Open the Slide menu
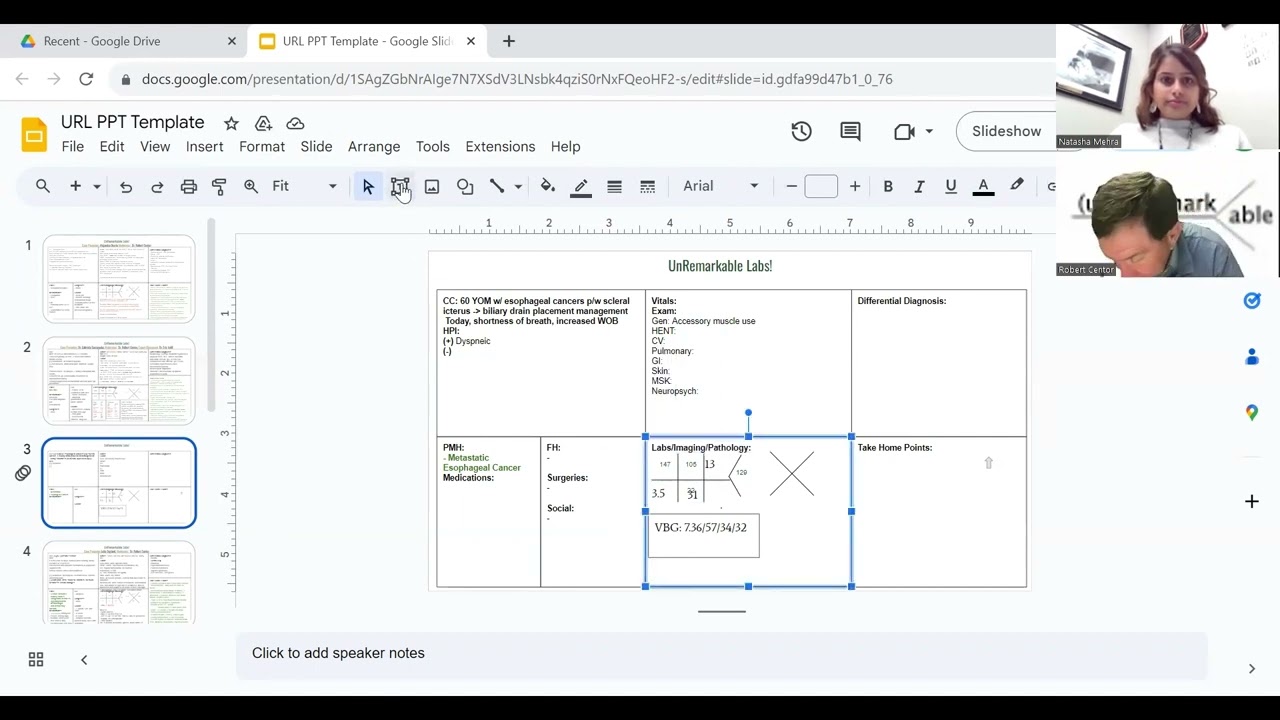 click(x=316, y=146)
